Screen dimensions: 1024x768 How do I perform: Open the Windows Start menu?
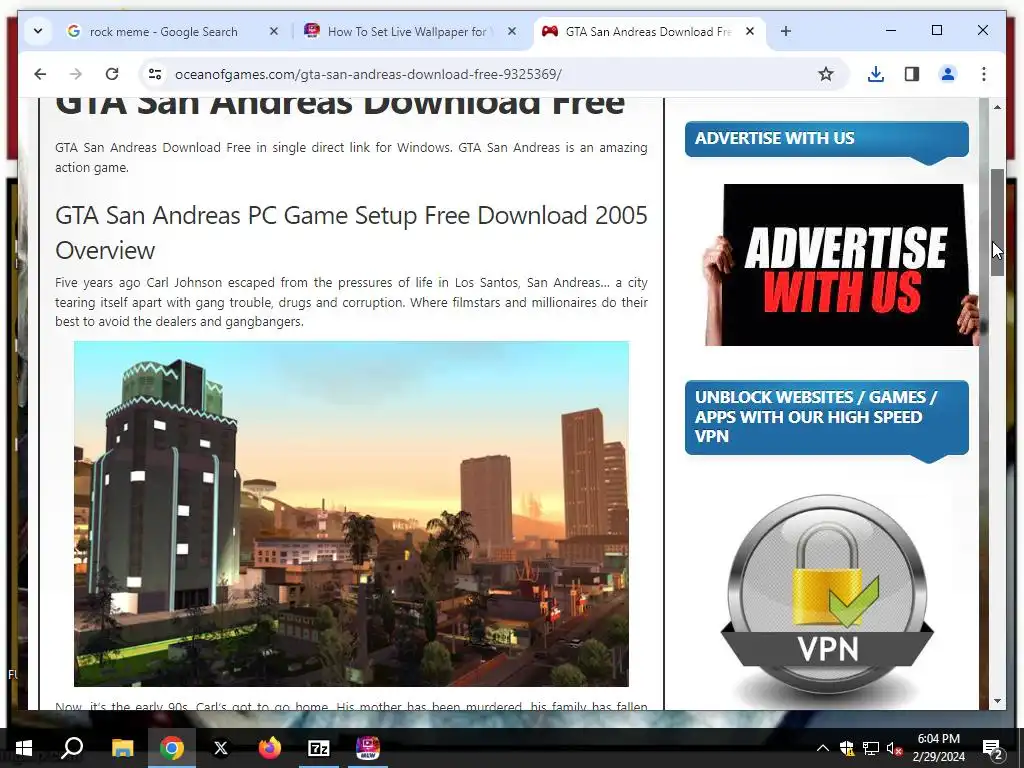coord(24,748)
